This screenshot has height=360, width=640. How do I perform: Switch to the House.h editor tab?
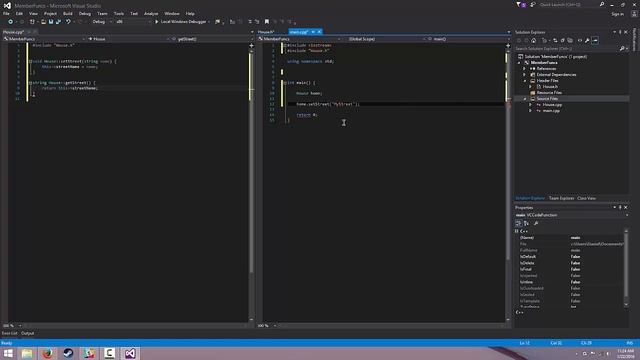(x=266, y=32)
